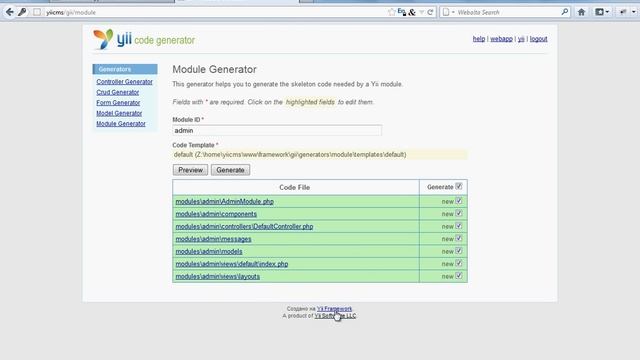Click the Generators sidebar header
Screen dimensions: 640x360
pyautogui.click(x=125, y=69)
